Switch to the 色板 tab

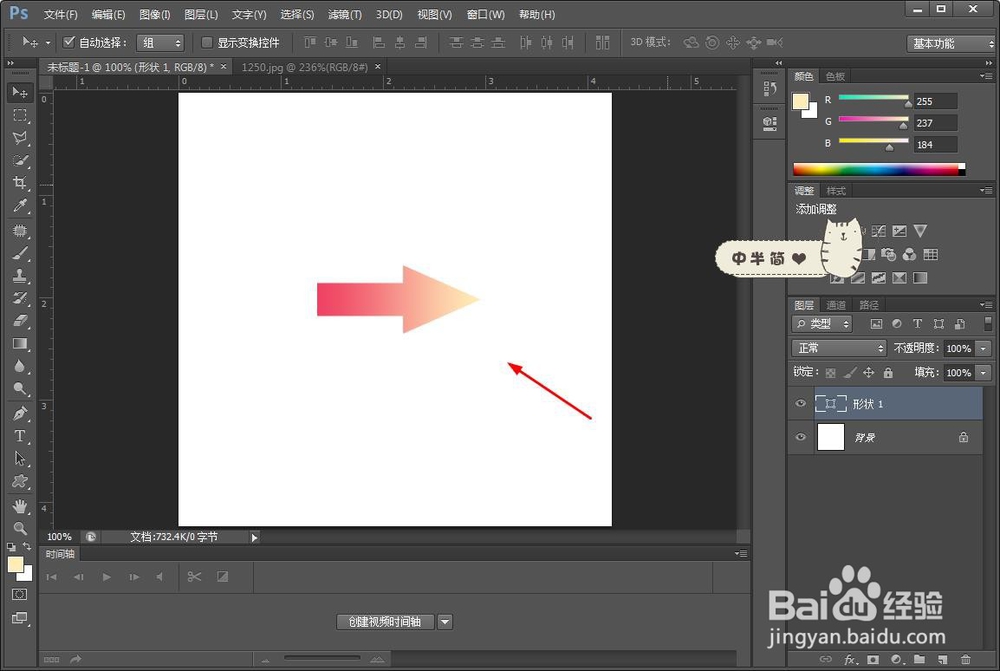(x=835, y=77)
